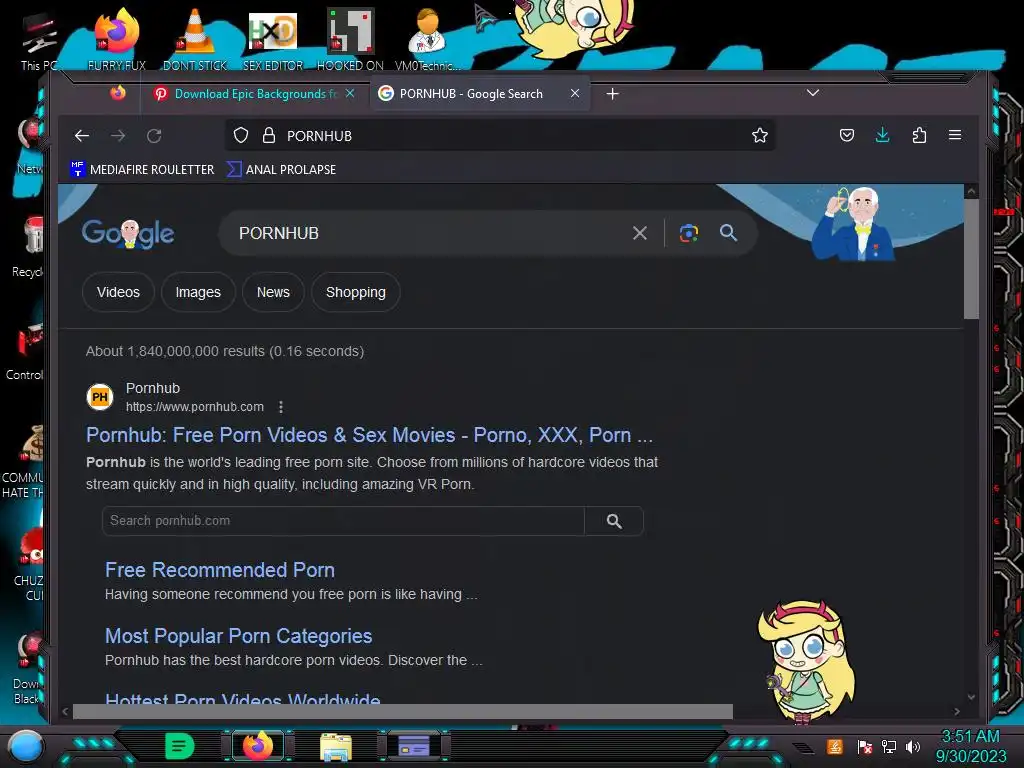Click the Firefox taskbar icon
This screenshot has width=1024, height=768.
[x=258, y=746]
